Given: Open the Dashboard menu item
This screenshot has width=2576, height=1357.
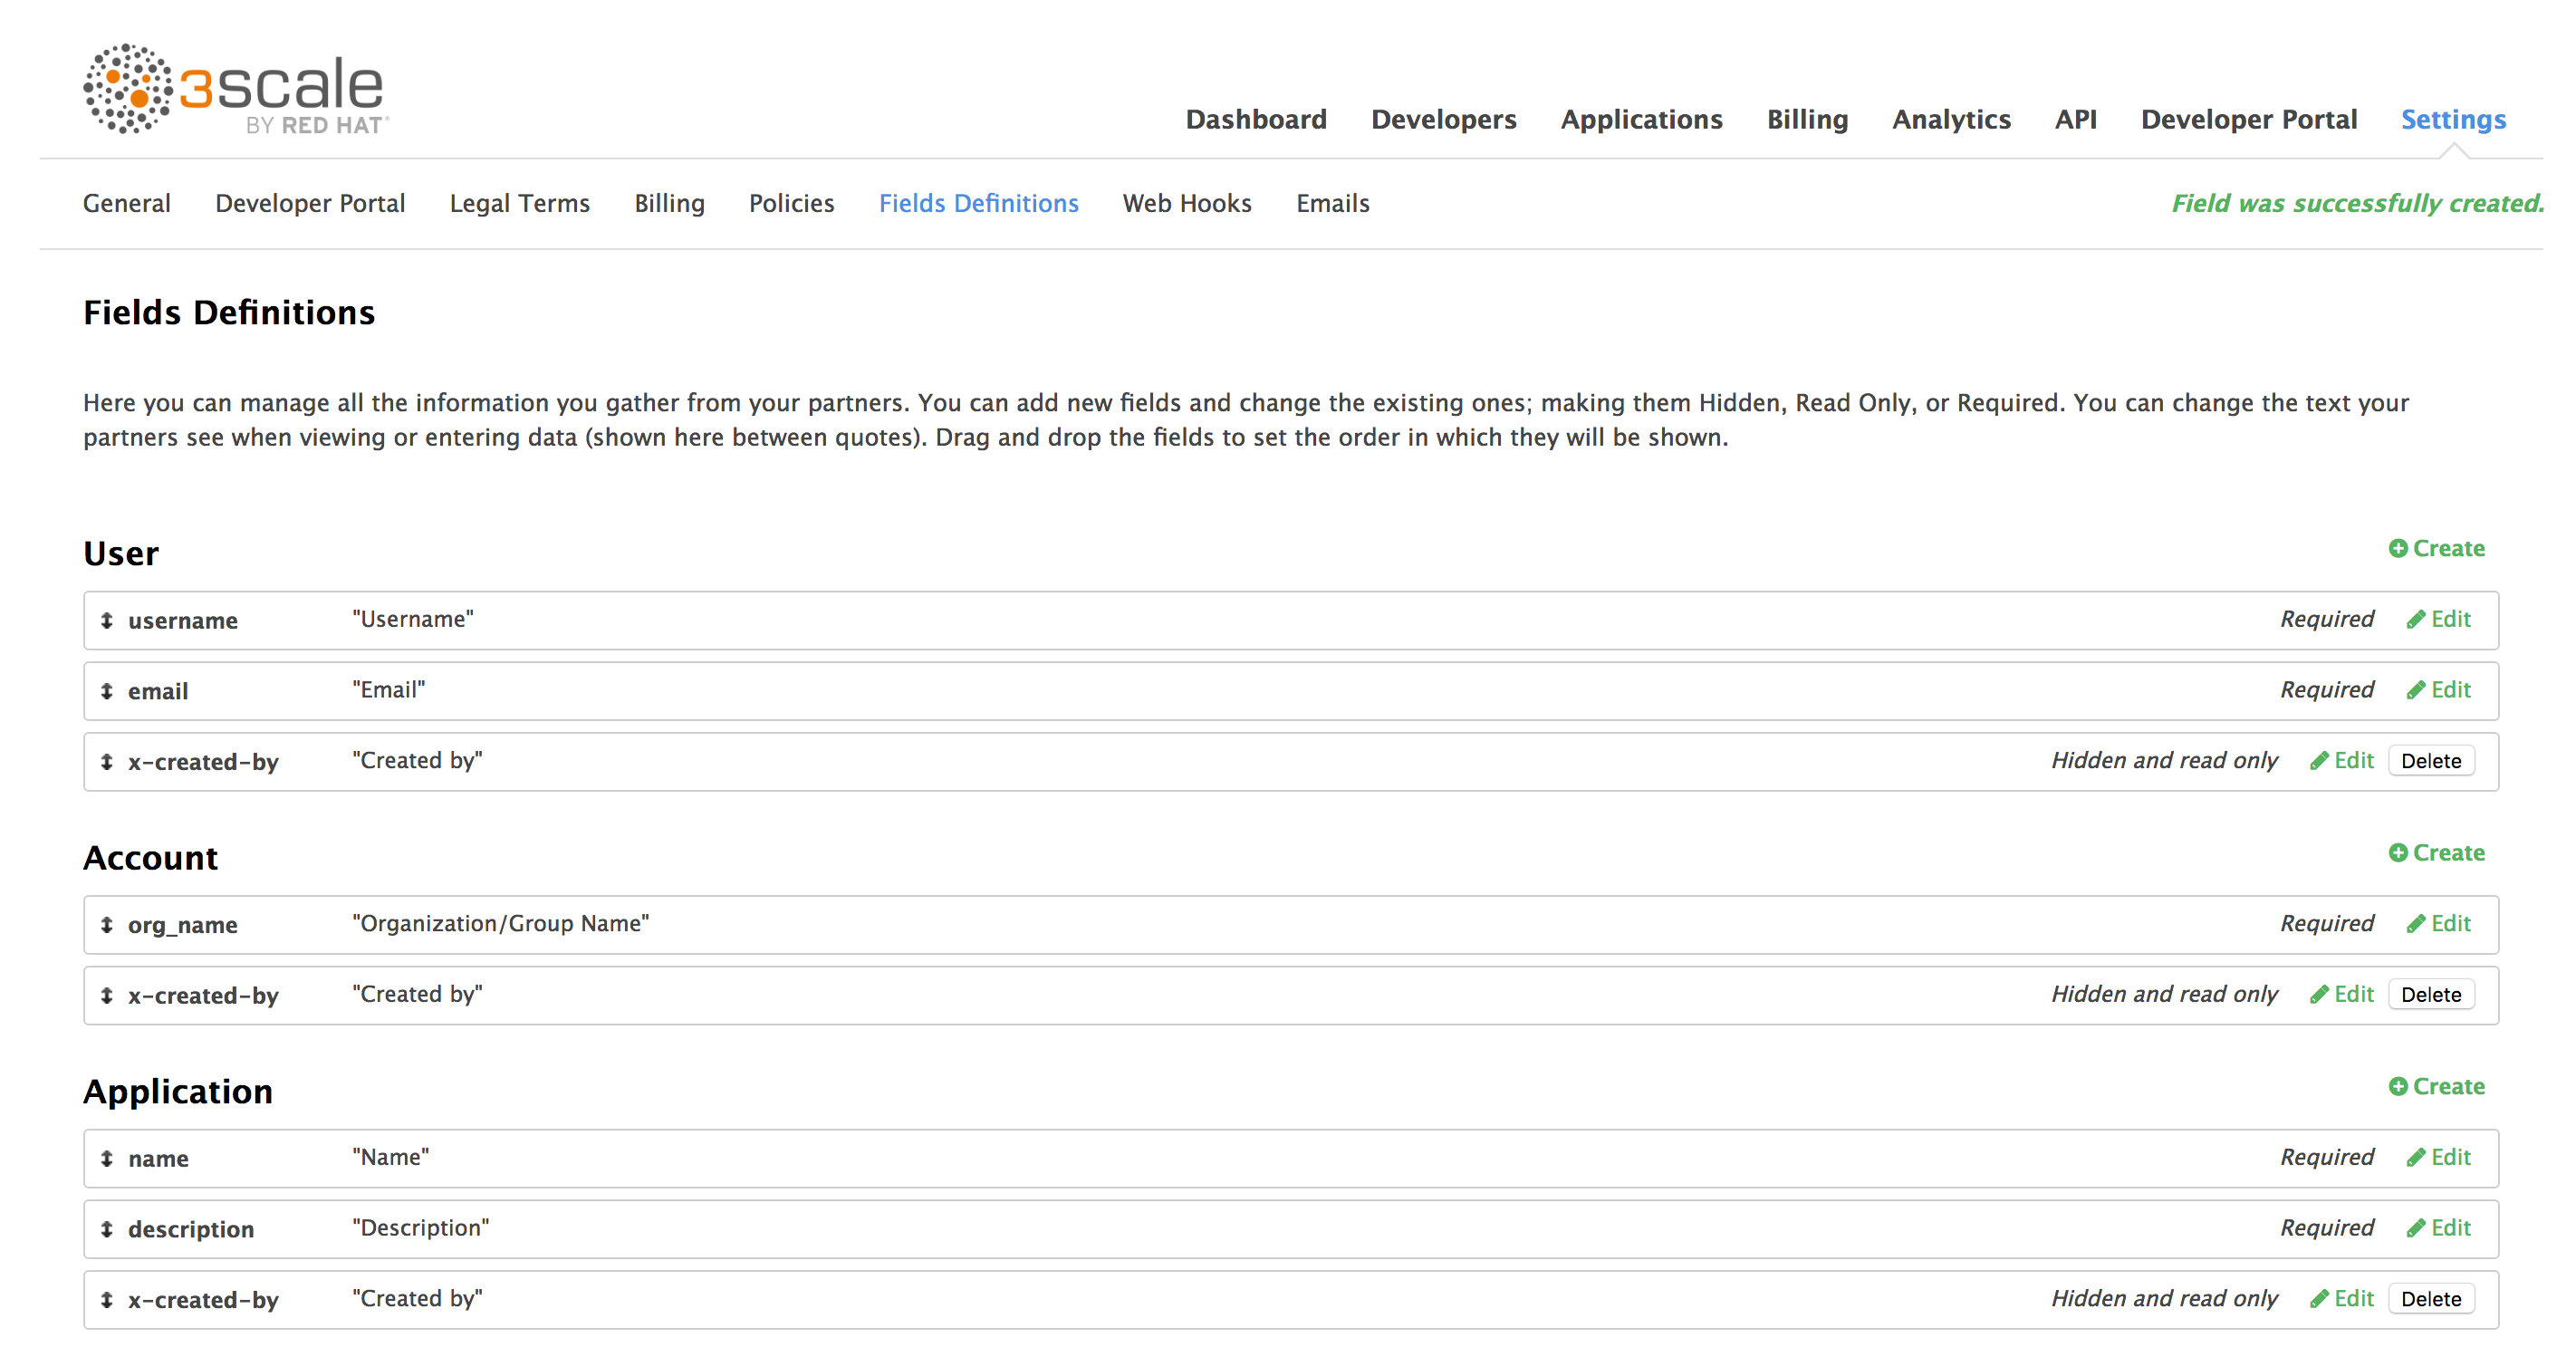Looking at the screenshot, I should click(x=1256, y=120).
